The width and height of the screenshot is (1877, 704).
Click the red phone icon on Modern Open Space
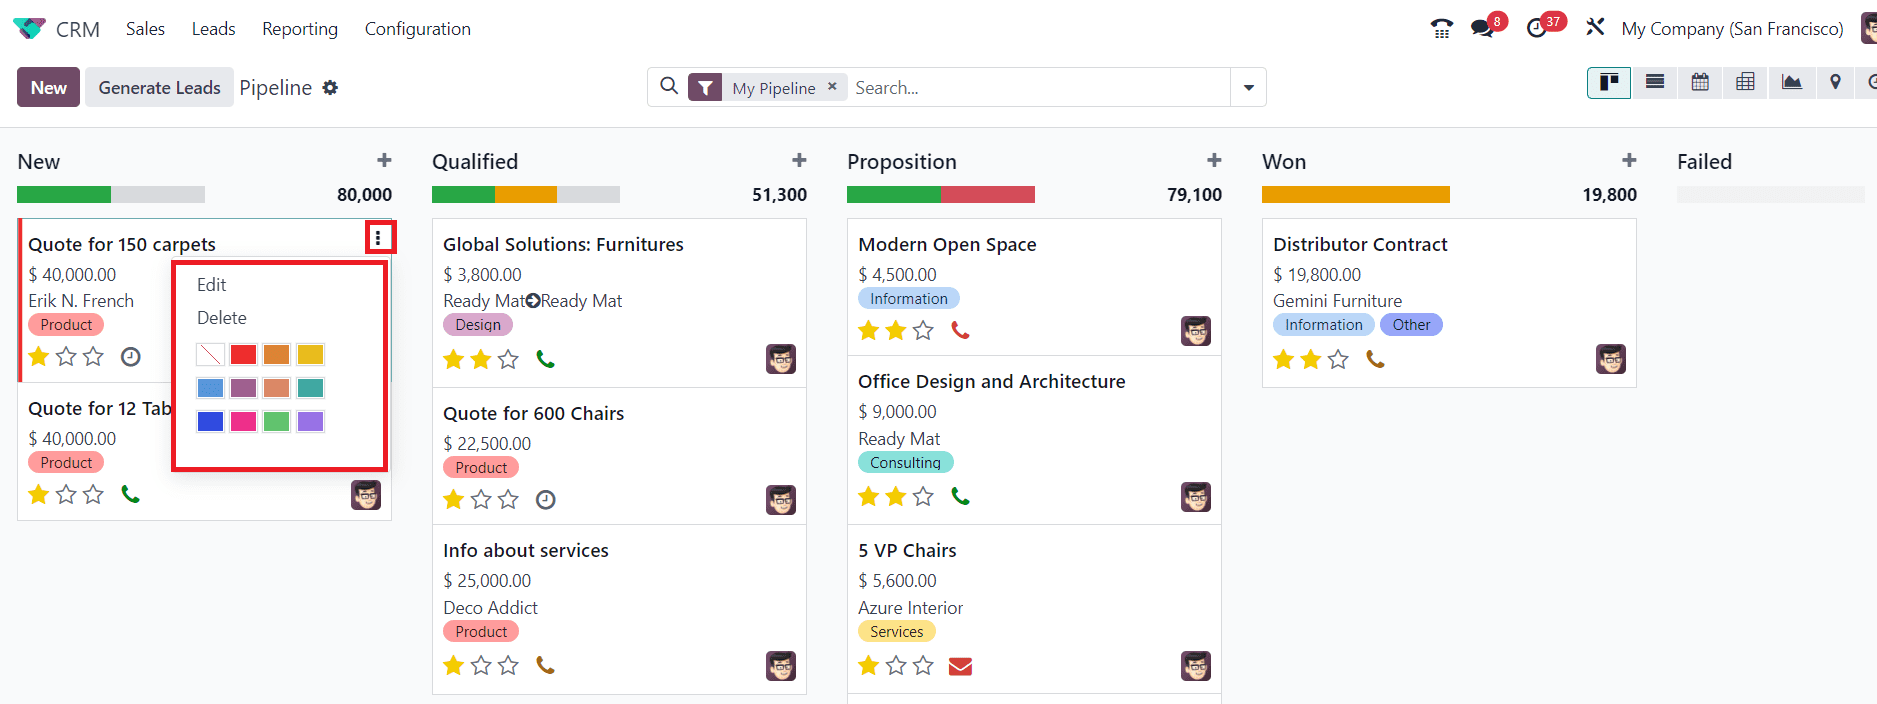pos(960,330)
